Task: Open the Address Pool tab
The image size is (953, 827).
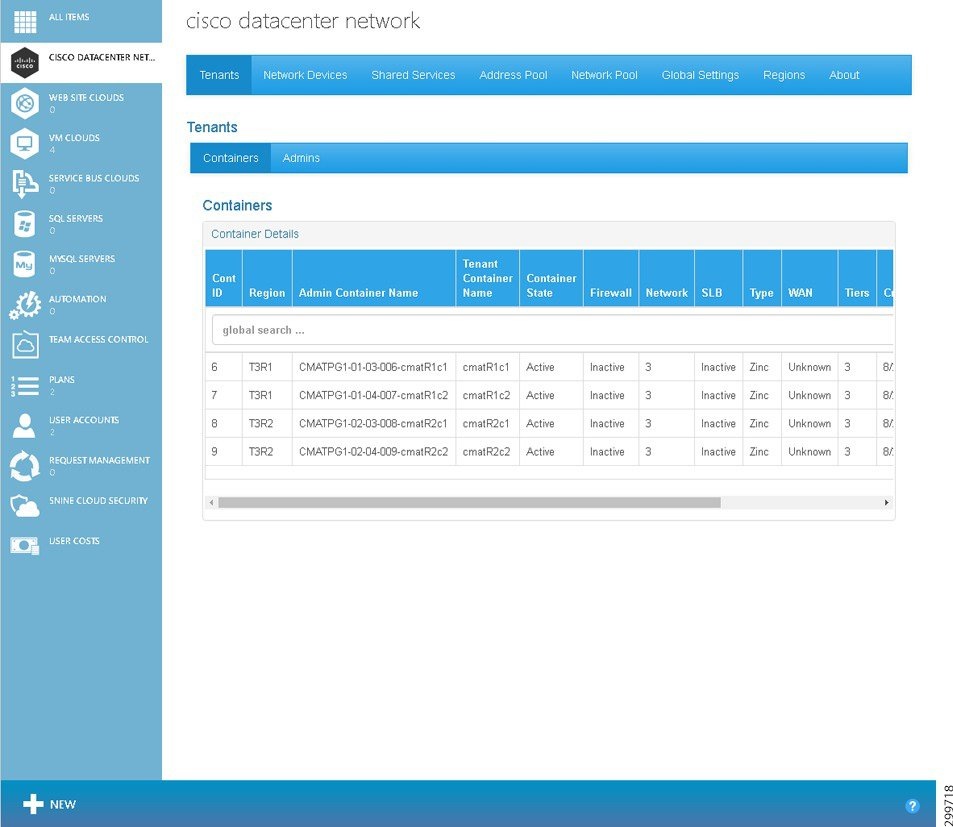Action: [x=513, y=75]
